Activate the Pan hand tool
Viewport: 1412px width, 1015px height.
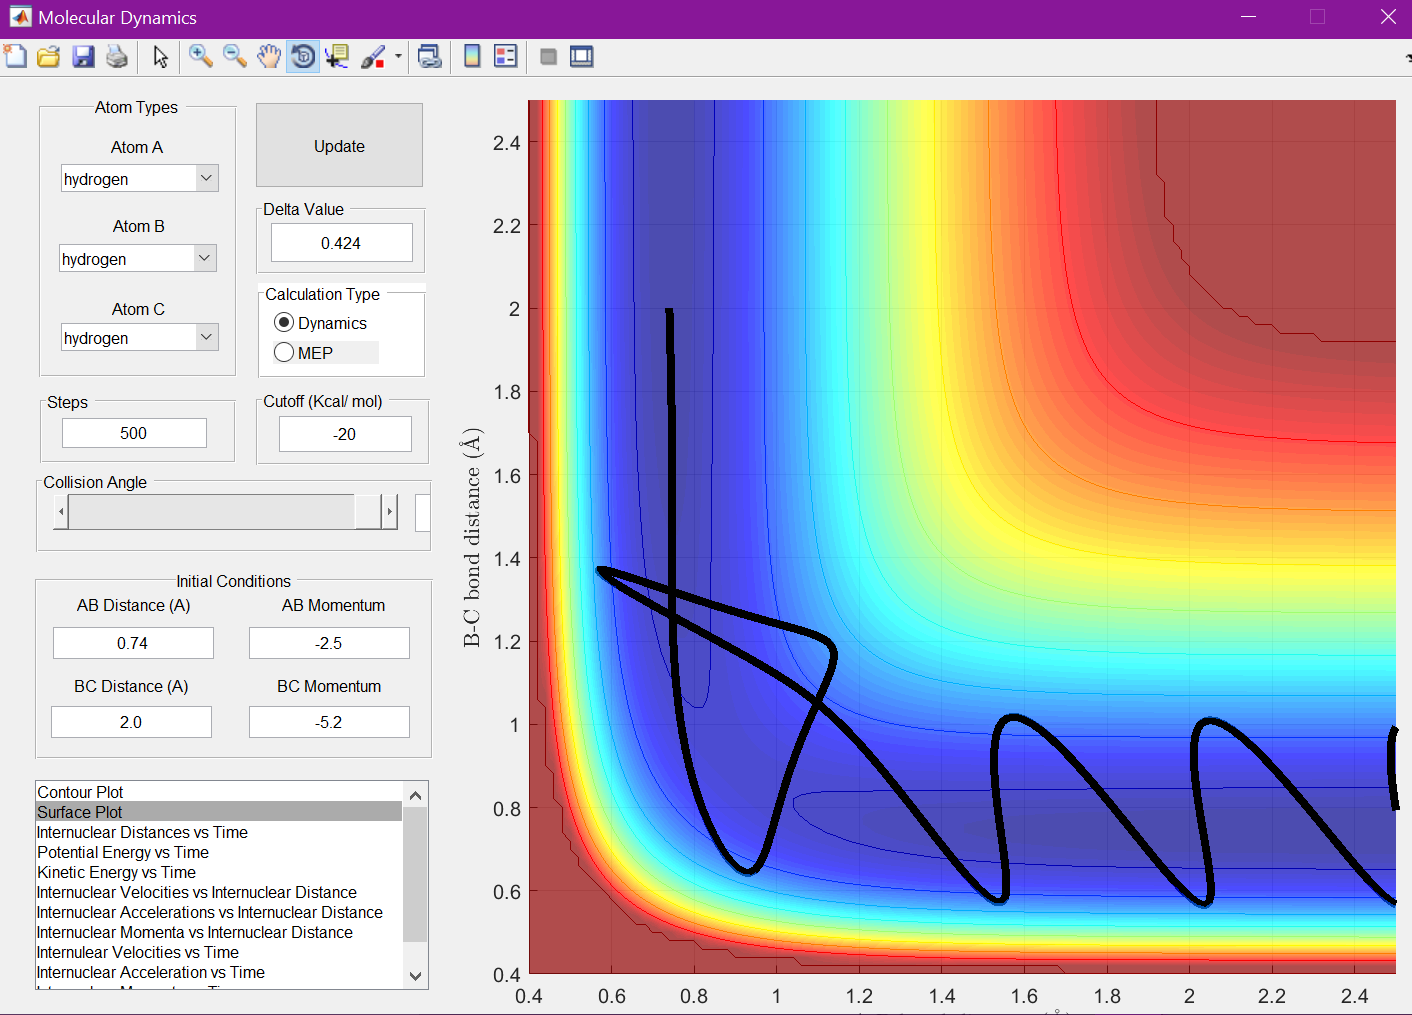pyautogui.click(x=269, y=57)
